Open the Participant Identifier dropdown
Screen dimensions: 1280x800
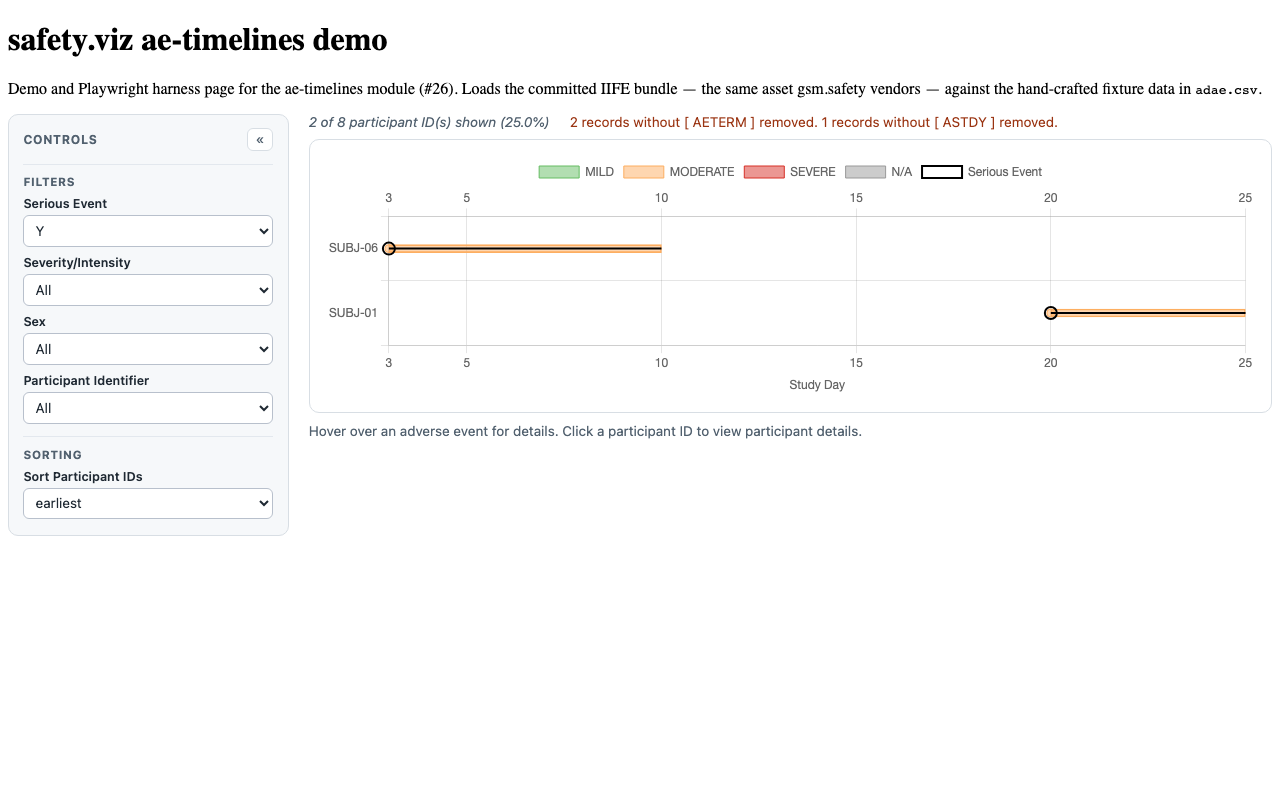click(148, 408)
